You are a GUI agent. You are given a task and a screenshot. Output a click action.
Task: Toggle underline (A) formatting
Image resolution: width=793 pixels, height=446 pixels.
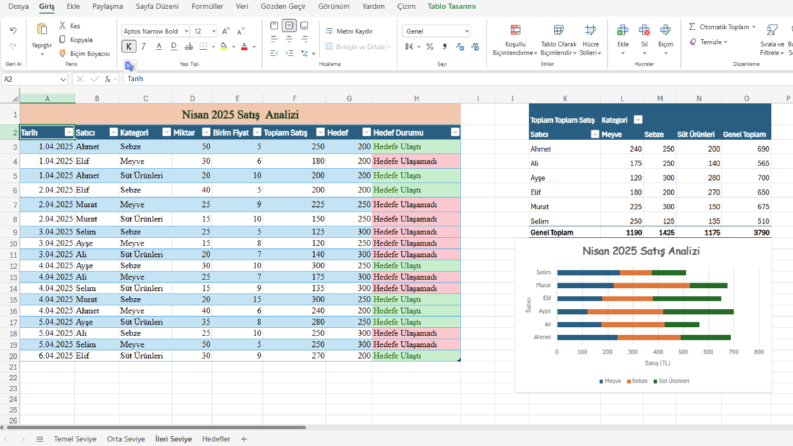pyautogui.click(x=159, y=47)
